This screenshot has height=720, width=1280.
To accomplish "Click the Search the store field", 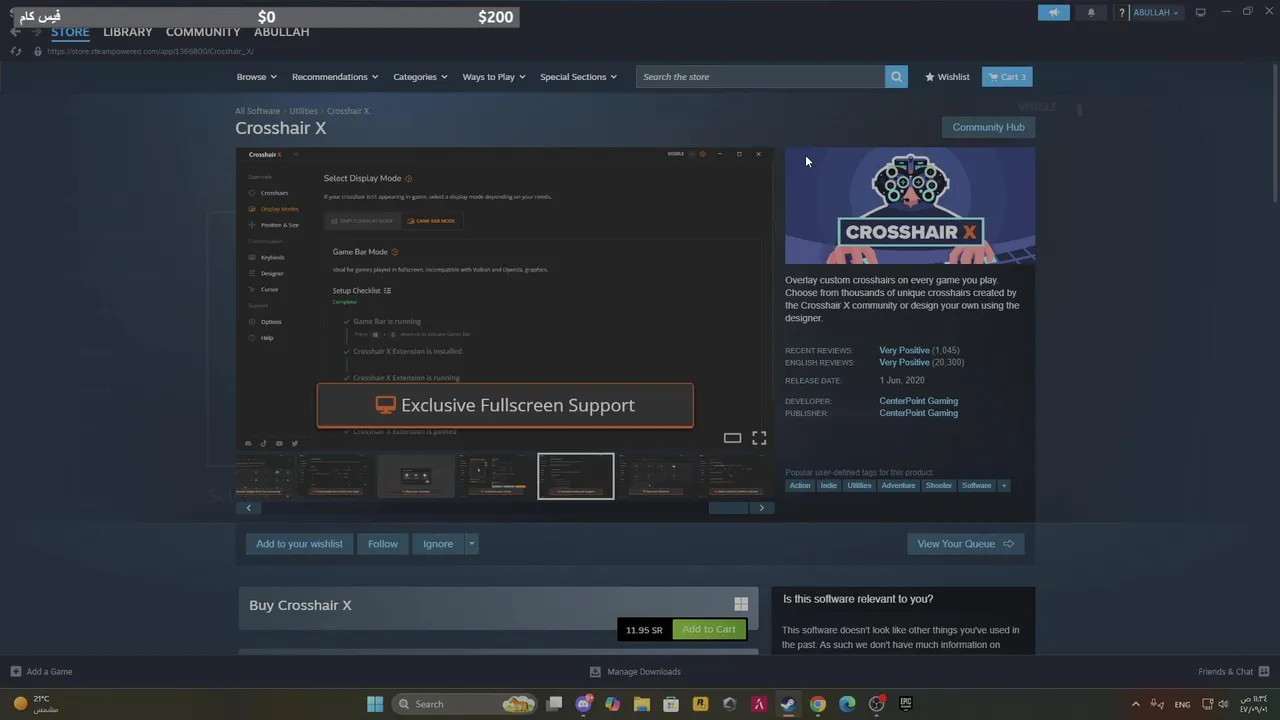I will coord(760,77).
